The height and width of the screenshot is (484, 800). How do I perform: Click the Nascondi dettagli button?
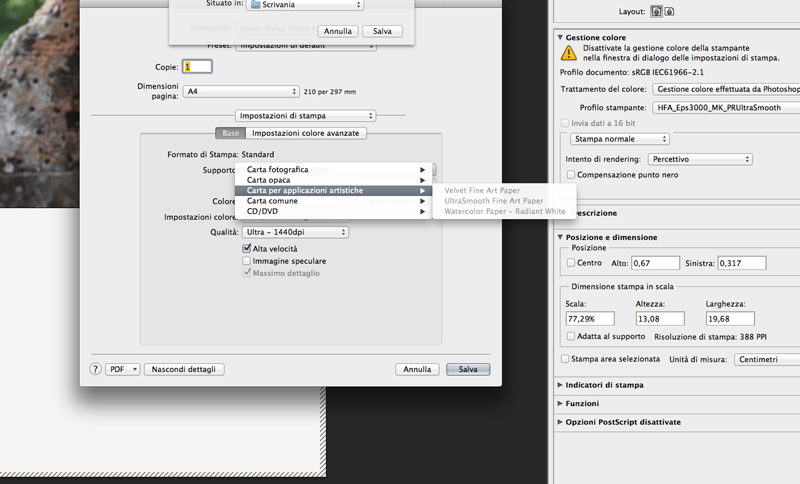coord(186,369)
